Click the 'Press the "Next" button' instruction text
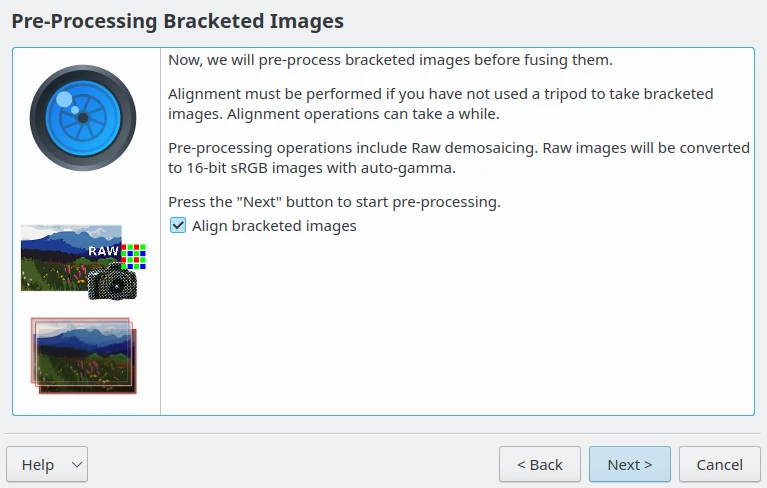 point(334,202)
